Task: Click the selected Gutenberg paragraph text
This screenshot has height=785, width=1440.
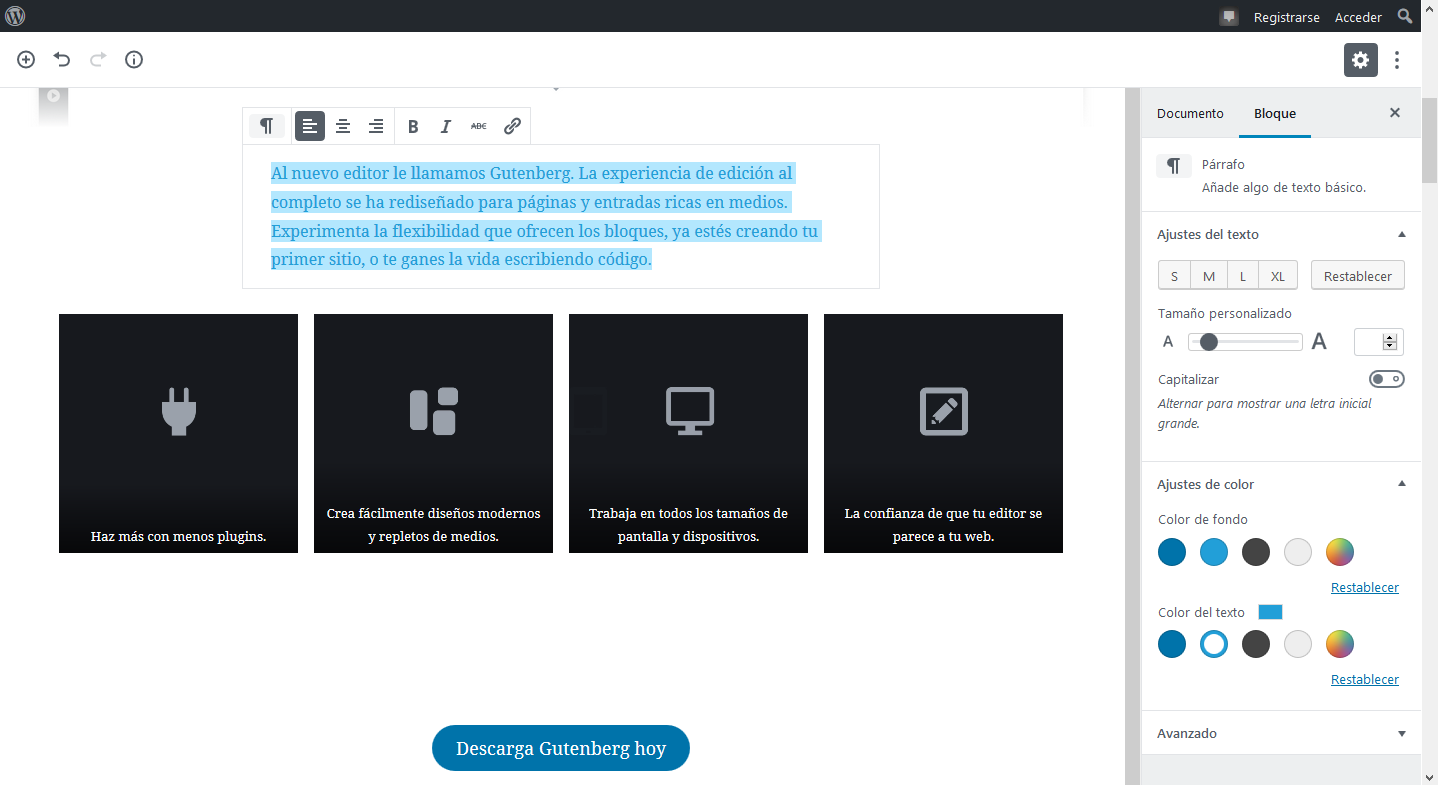Action: tap(546, 217)
